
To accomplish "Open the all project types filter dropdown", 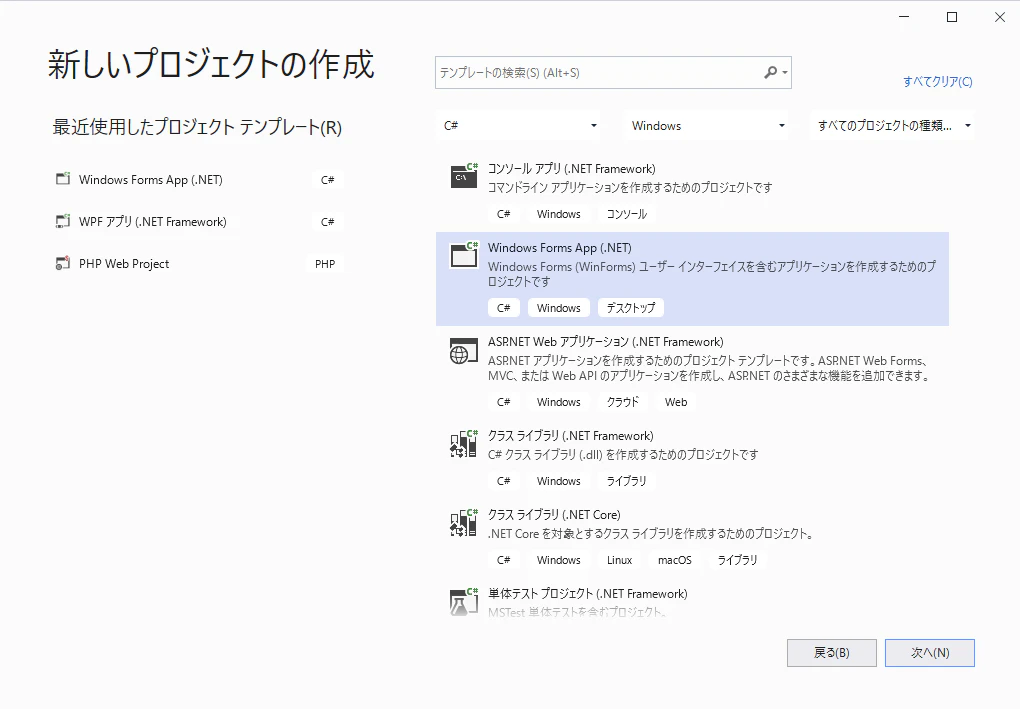I will point(892,126).
